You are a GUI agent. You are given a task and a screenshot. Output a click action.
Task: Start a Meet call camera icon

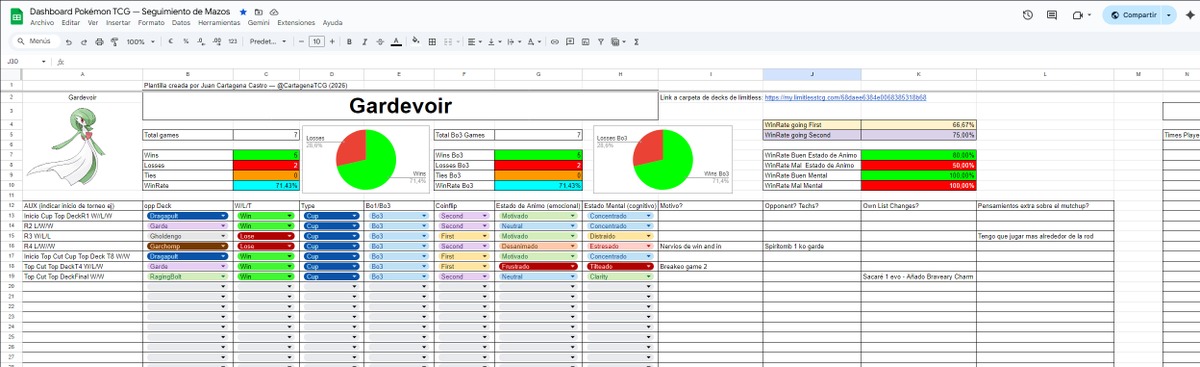[x=1079, y=15]
